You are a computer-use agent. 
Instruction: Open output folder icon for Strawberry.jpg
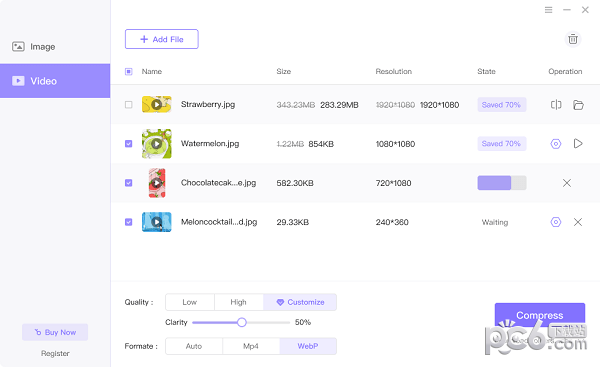pyautogui.click(x=578, y=104)
